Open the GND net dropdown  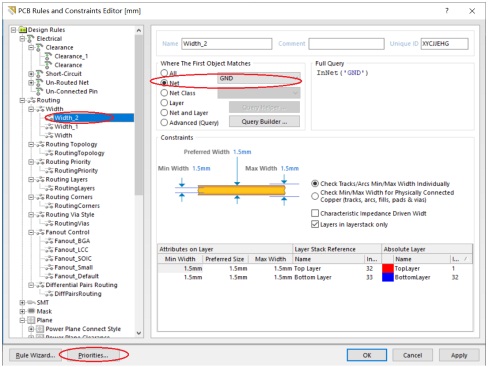[259, 79]
